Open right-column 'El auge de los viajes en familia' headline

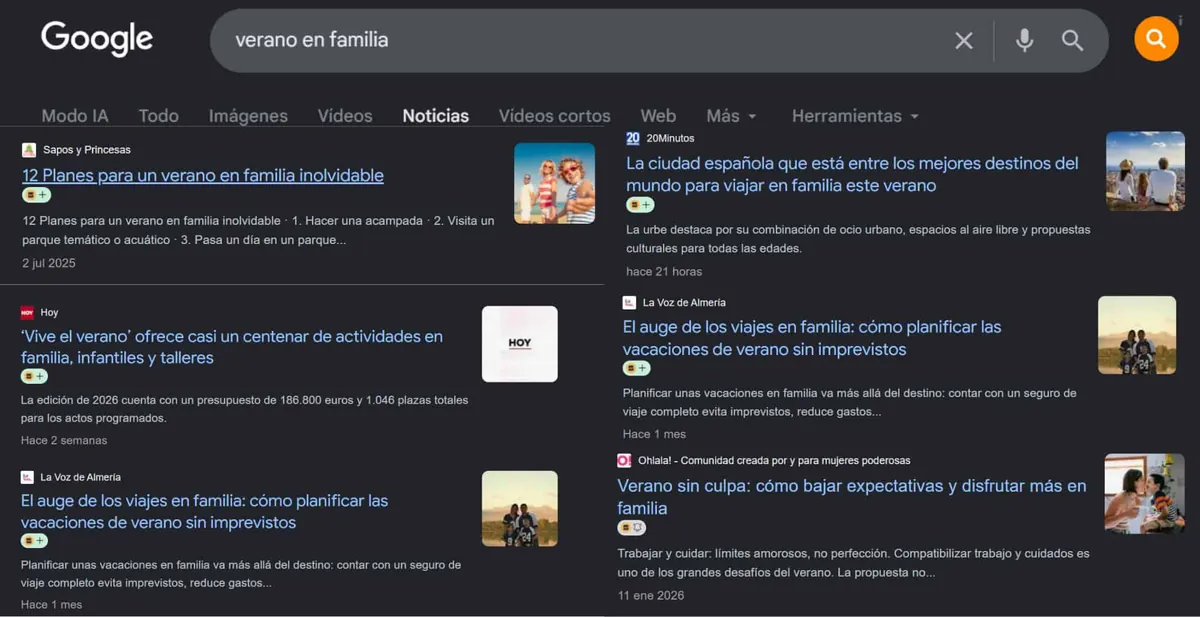click(x=812, y=338)
